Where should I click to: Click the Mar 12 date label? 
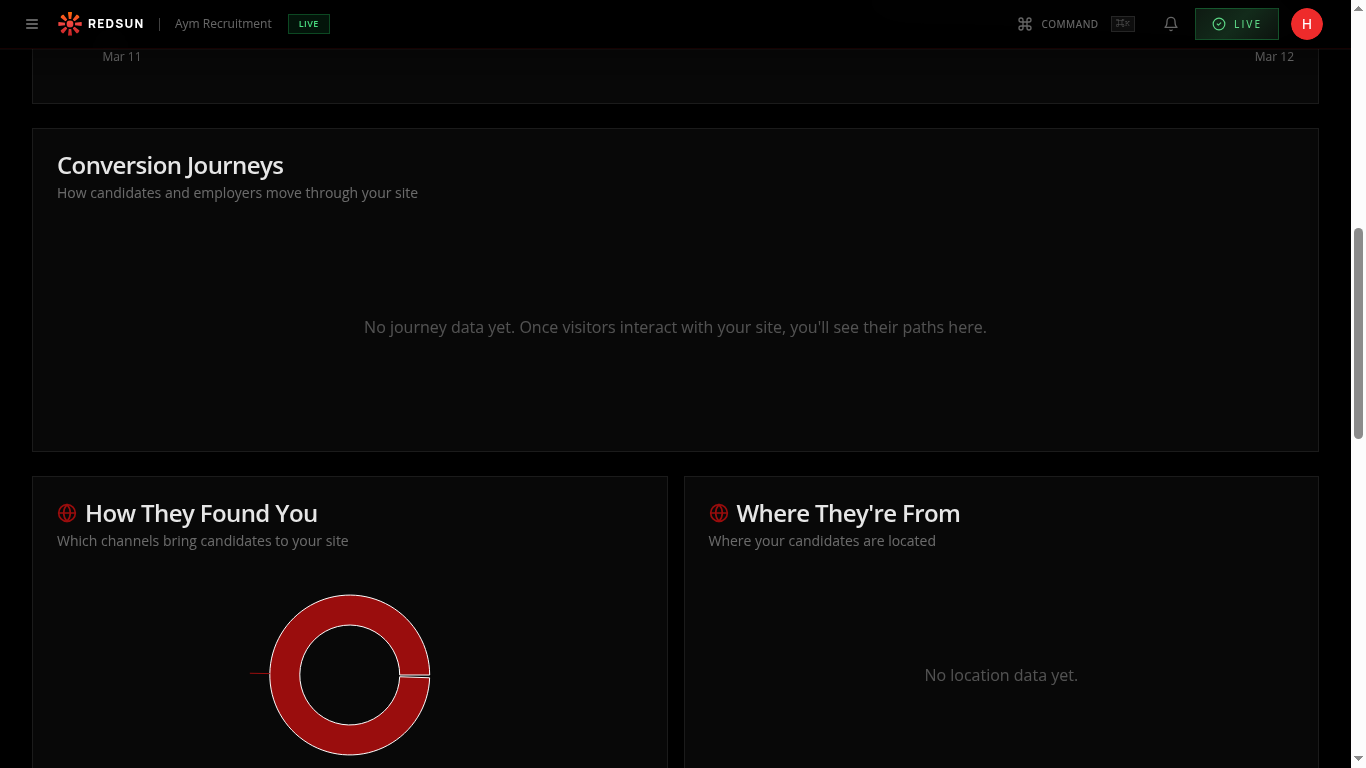point(1273,56)
